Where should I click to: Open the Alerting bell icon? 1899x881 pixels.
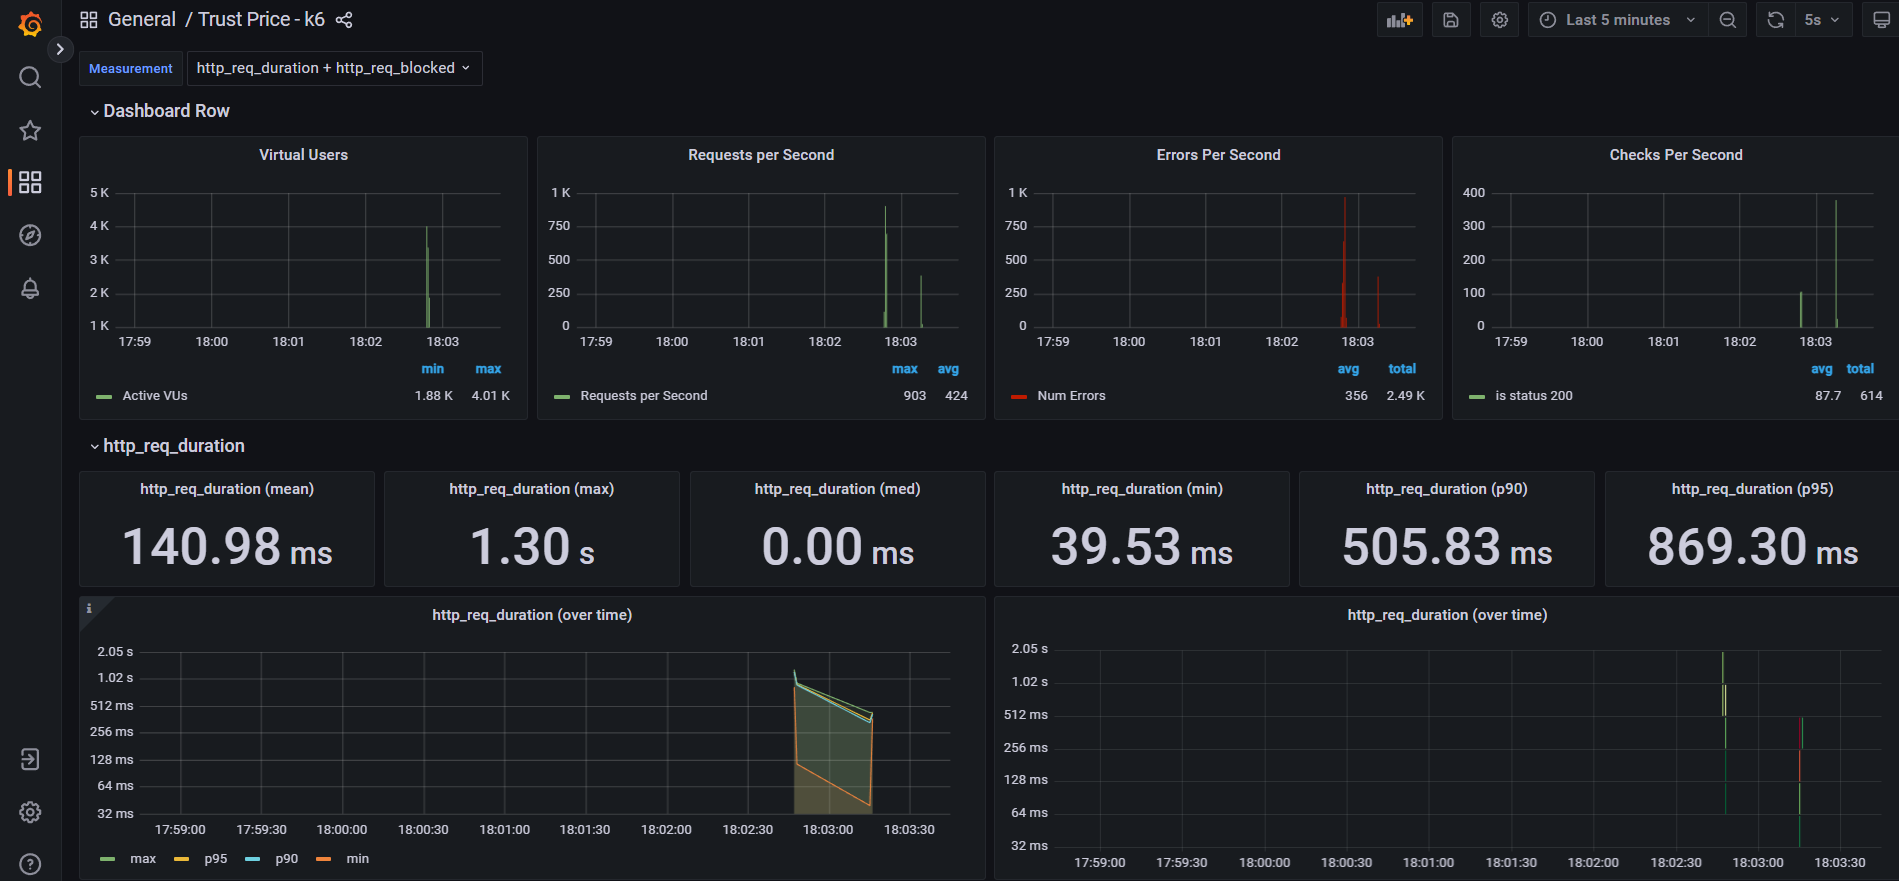point(30,288)
